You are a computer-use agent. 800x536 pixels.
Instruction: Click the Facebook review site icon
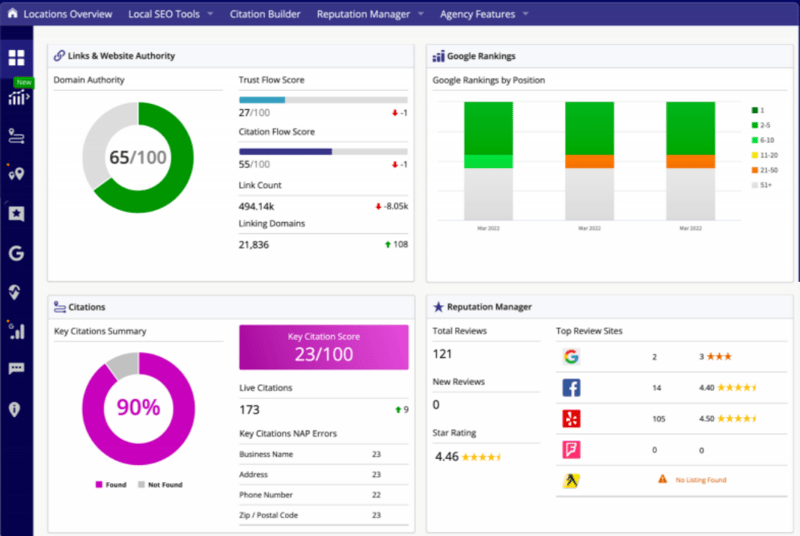click(x=571, y=388)
